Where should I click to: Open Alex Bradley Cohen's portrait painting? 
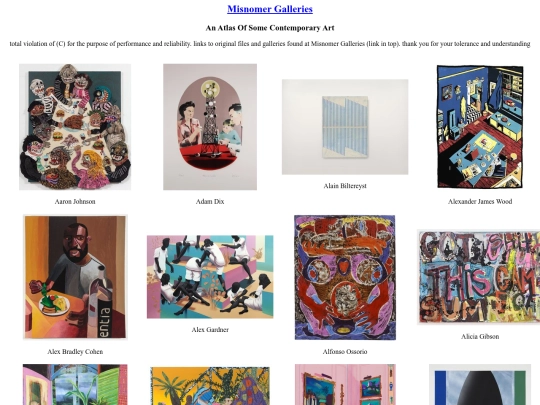[75, 277]
